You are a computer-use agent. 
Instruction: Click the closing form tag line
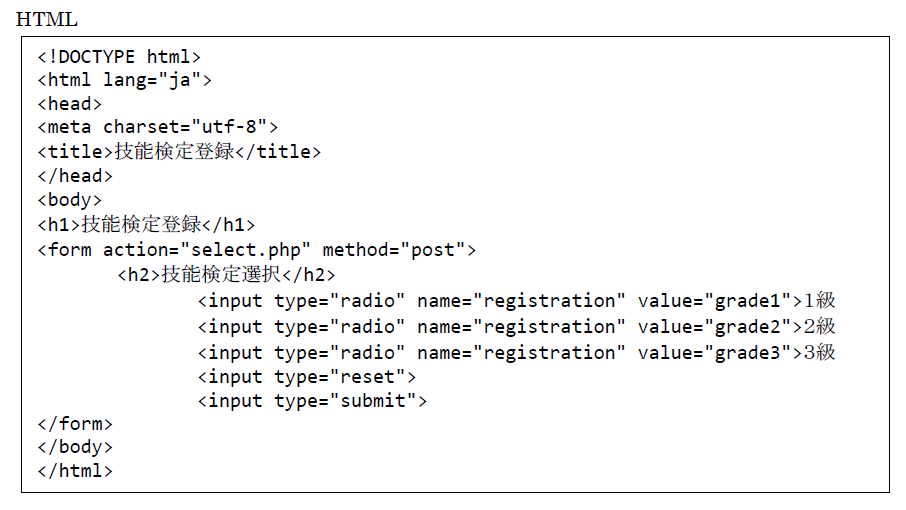[x=75, y=424]
